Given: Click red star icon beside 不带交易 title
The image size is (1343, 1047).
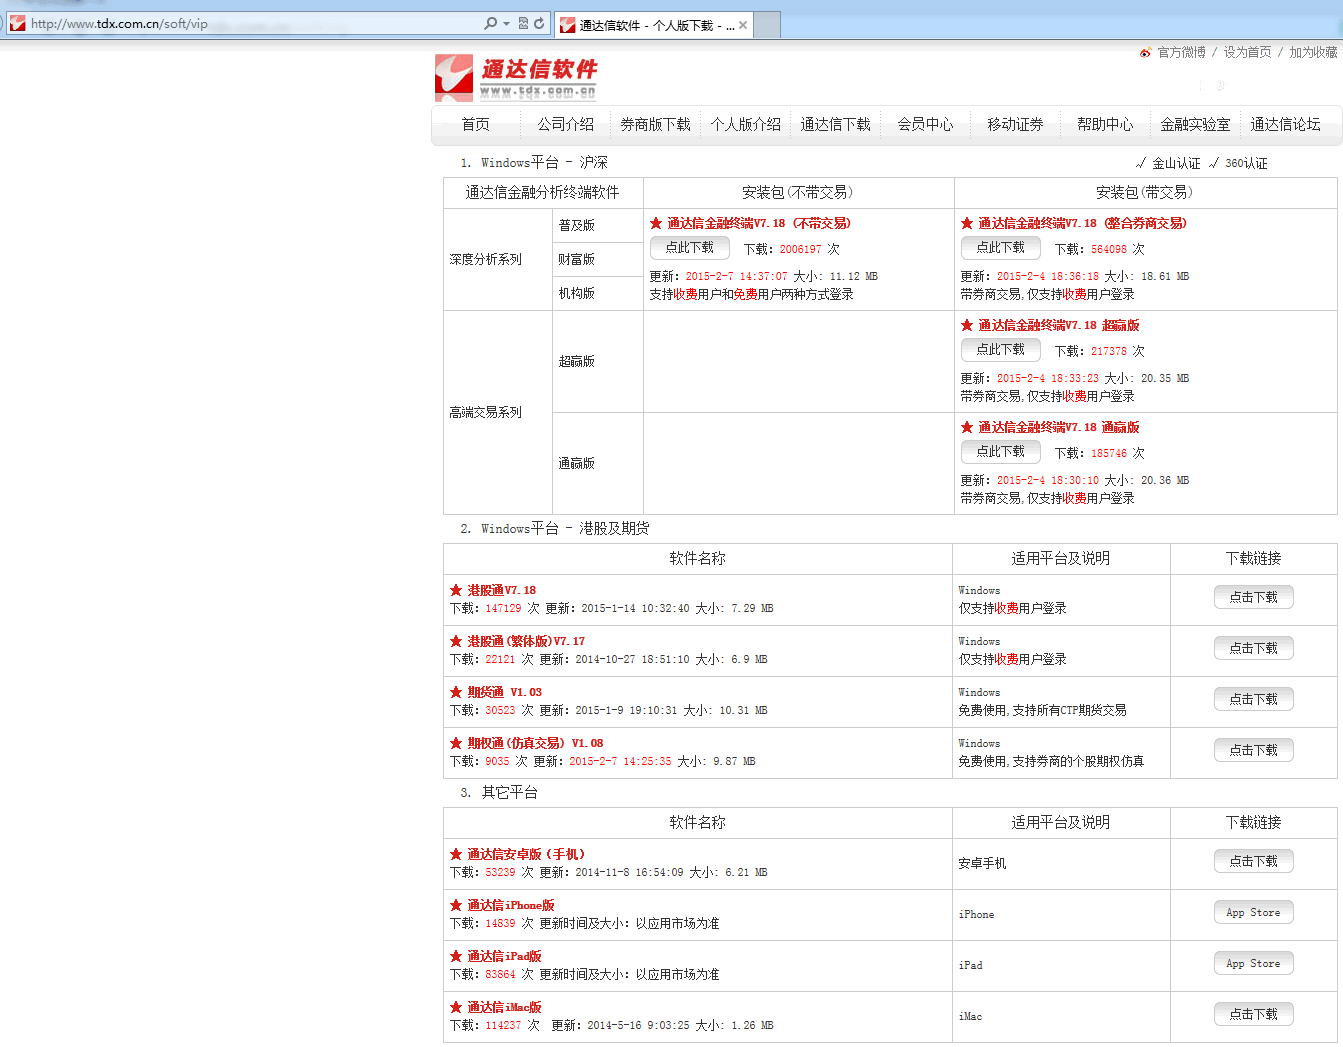Looking at the screenshot, I should pyautogui.click(x=656, y=223).
